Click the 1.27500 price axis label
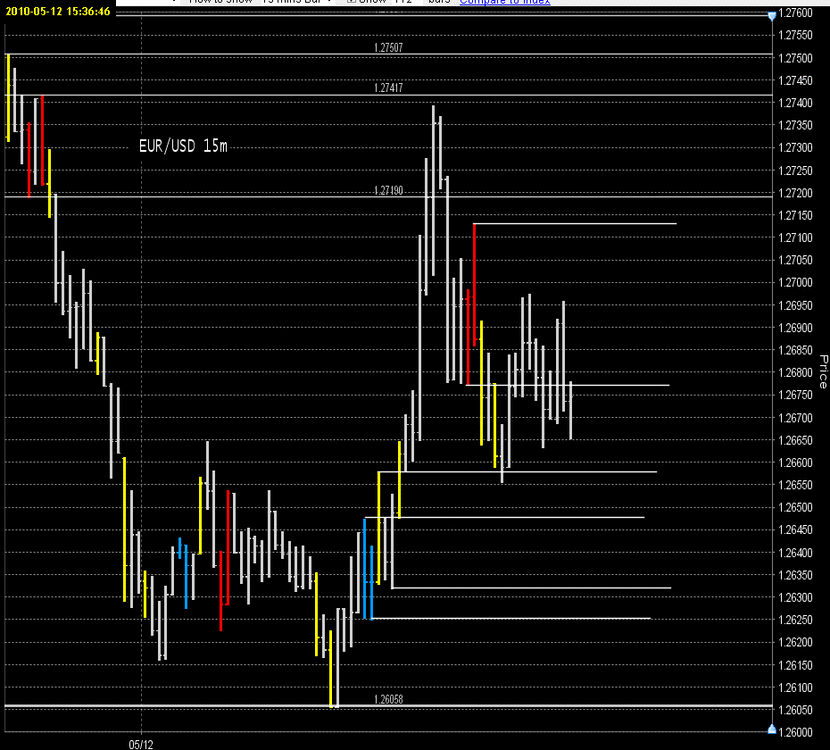Image resolution: width=830 pixels, height=750 pixels. (796, 58)
